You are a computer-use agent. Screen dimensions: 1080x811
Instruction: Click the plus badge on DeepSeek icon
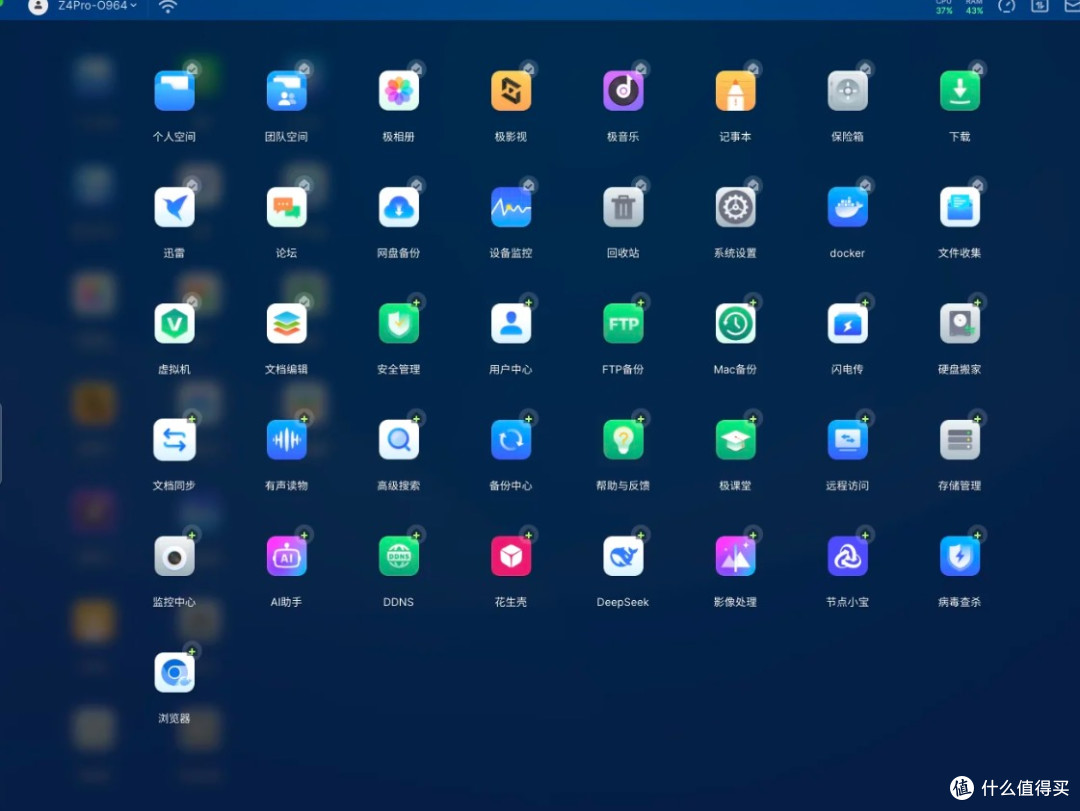641,535
